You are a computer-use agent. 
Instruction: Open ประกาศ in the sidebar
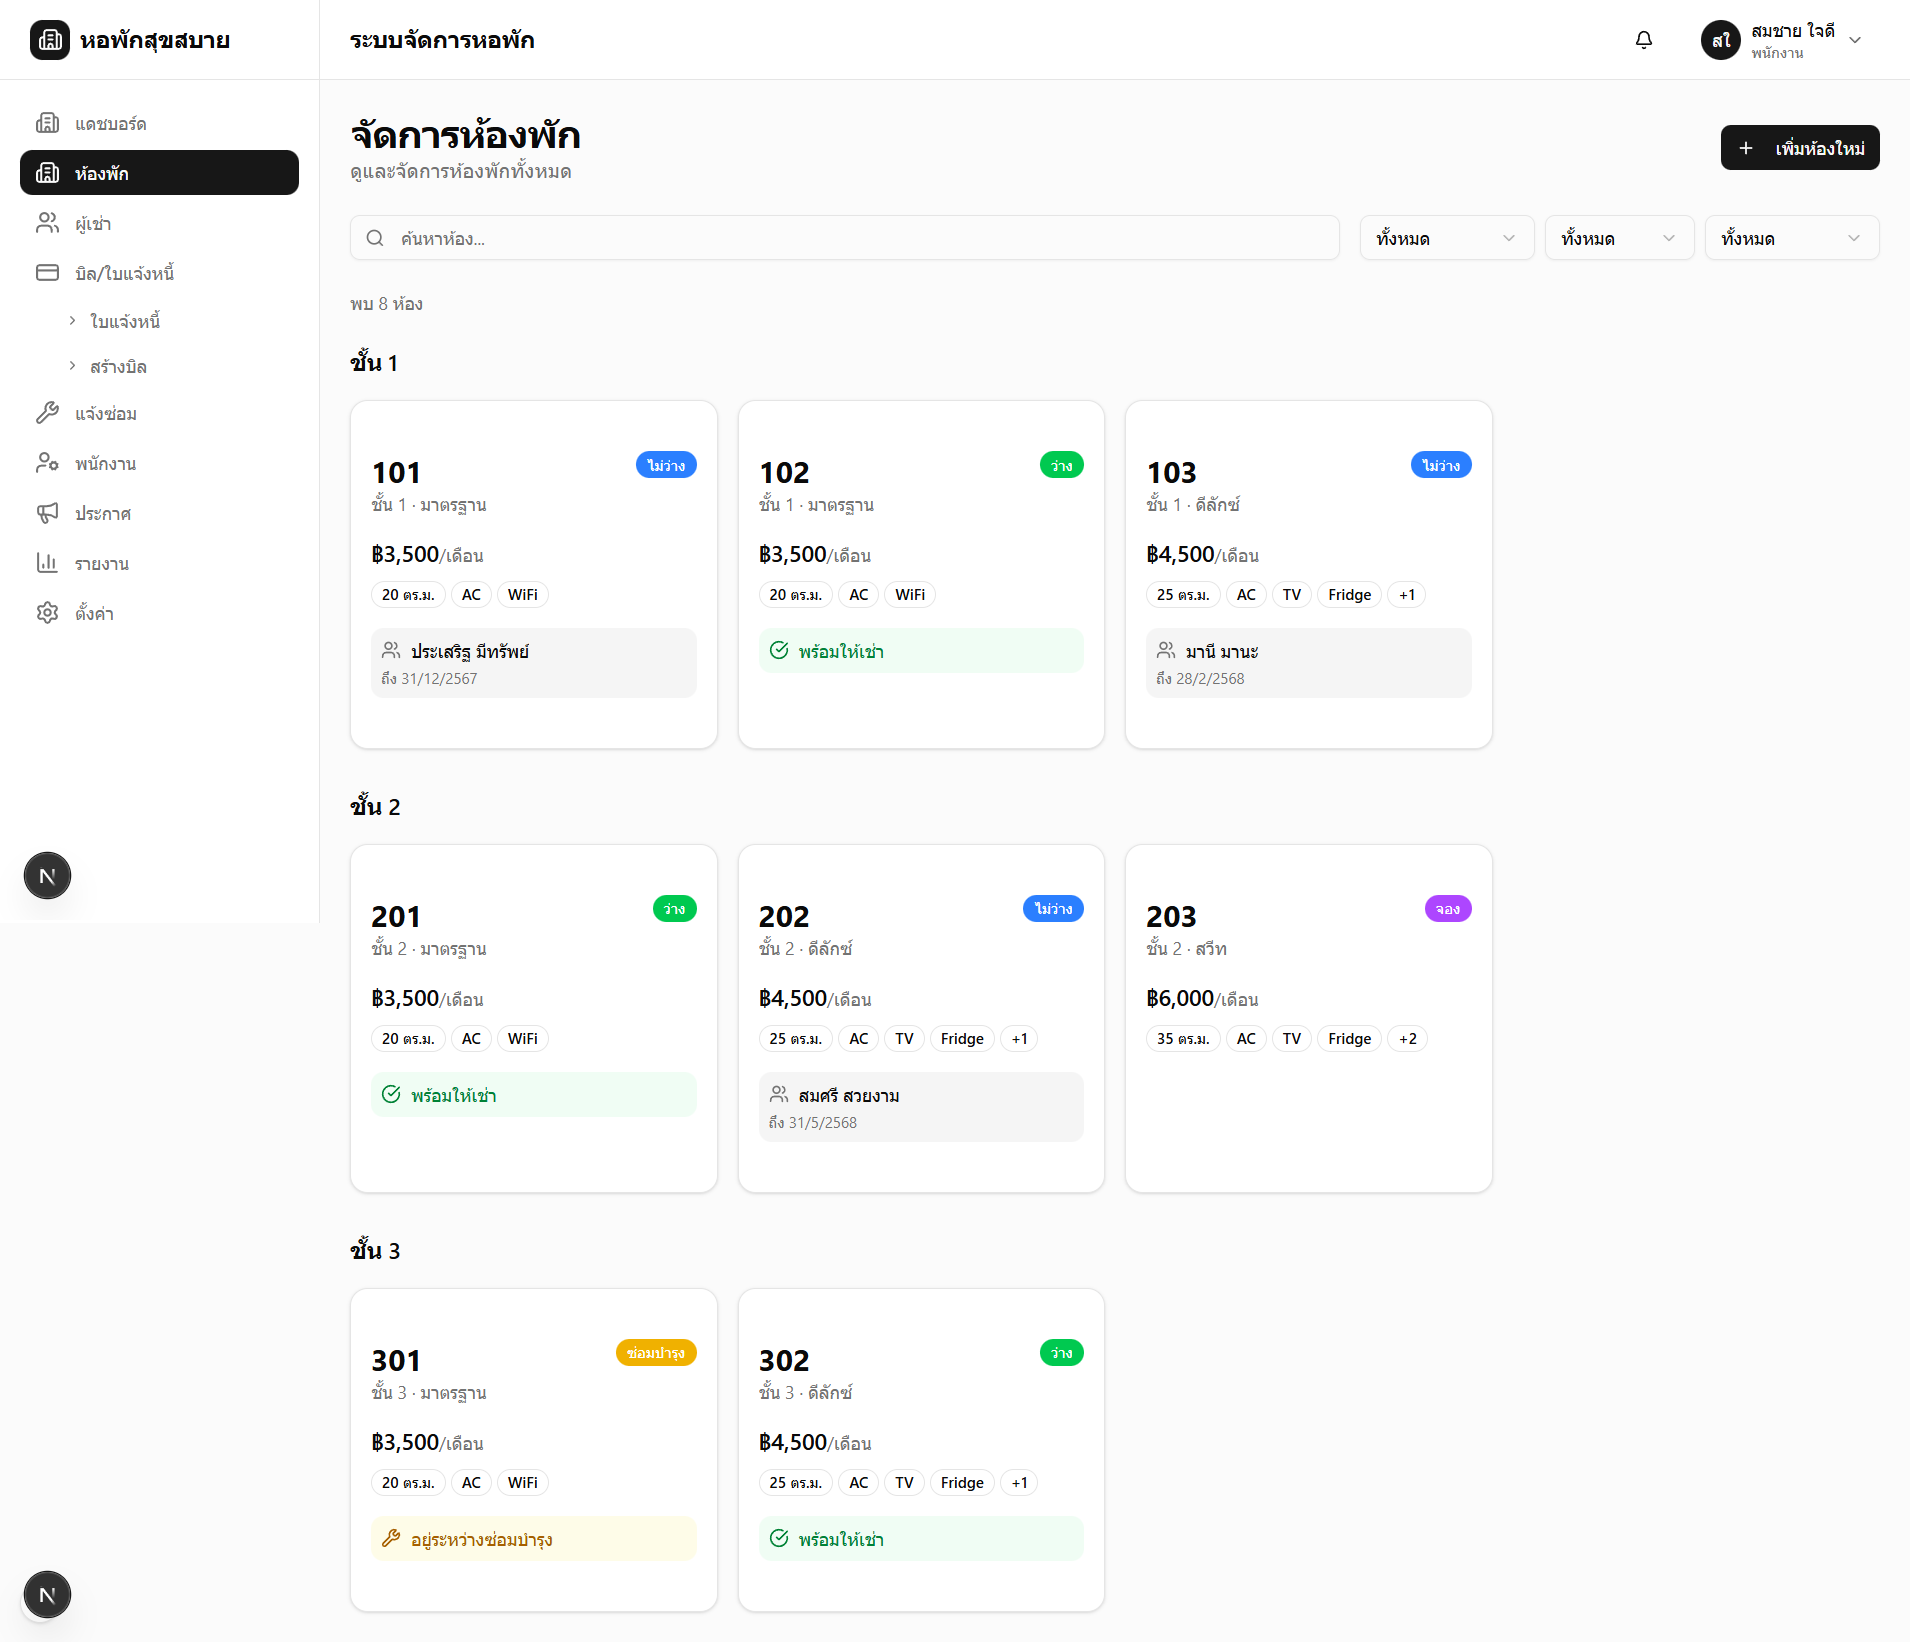(159, 513)
